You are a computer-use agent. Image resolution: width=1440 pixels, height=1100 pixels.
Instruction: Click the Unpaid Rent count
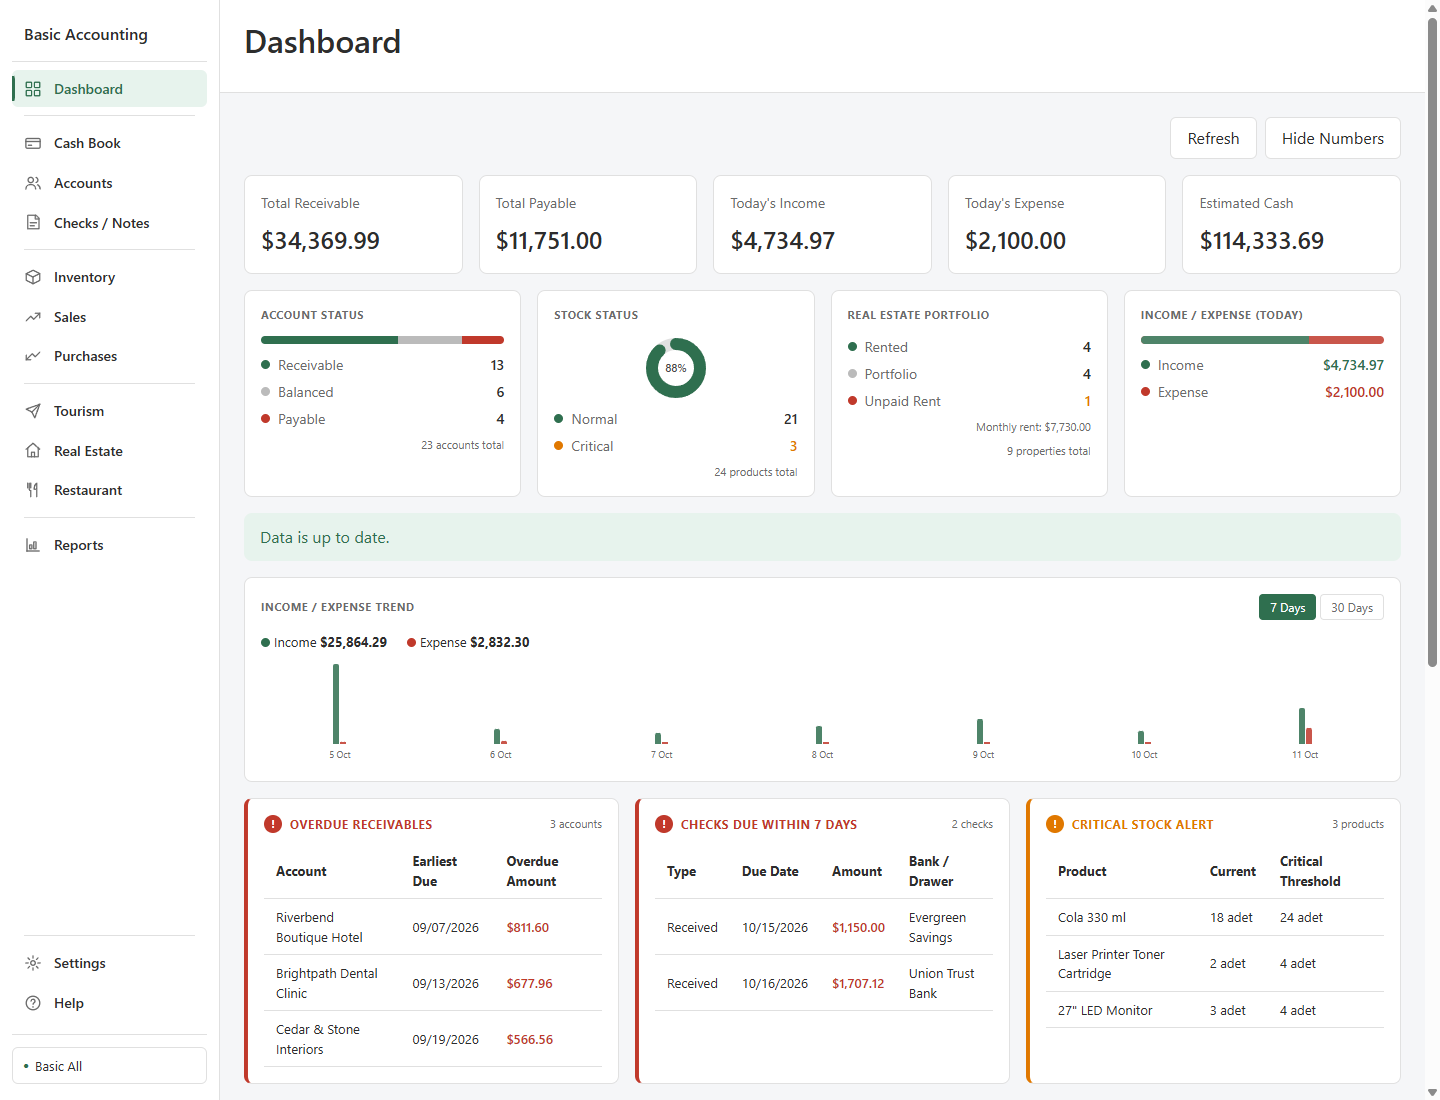tap(1087, 401)
